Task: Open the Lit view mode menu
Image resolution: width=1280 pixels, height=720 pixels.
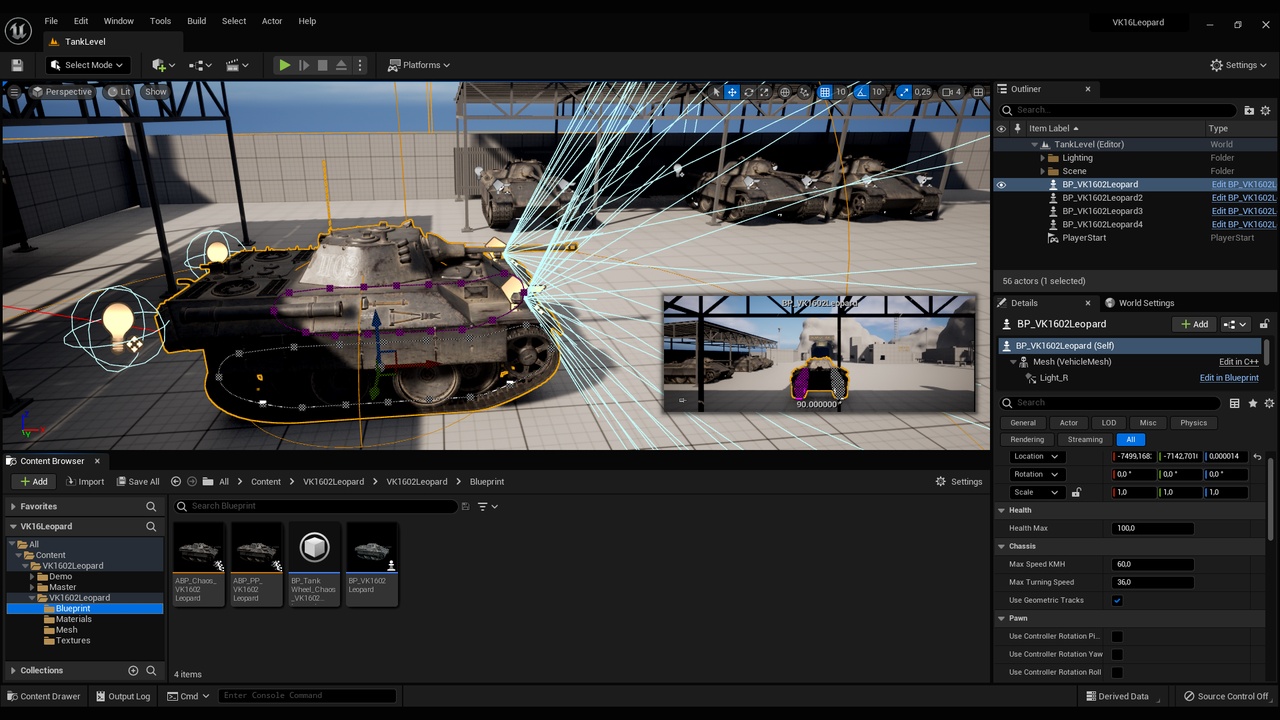Action: (119, 92)
